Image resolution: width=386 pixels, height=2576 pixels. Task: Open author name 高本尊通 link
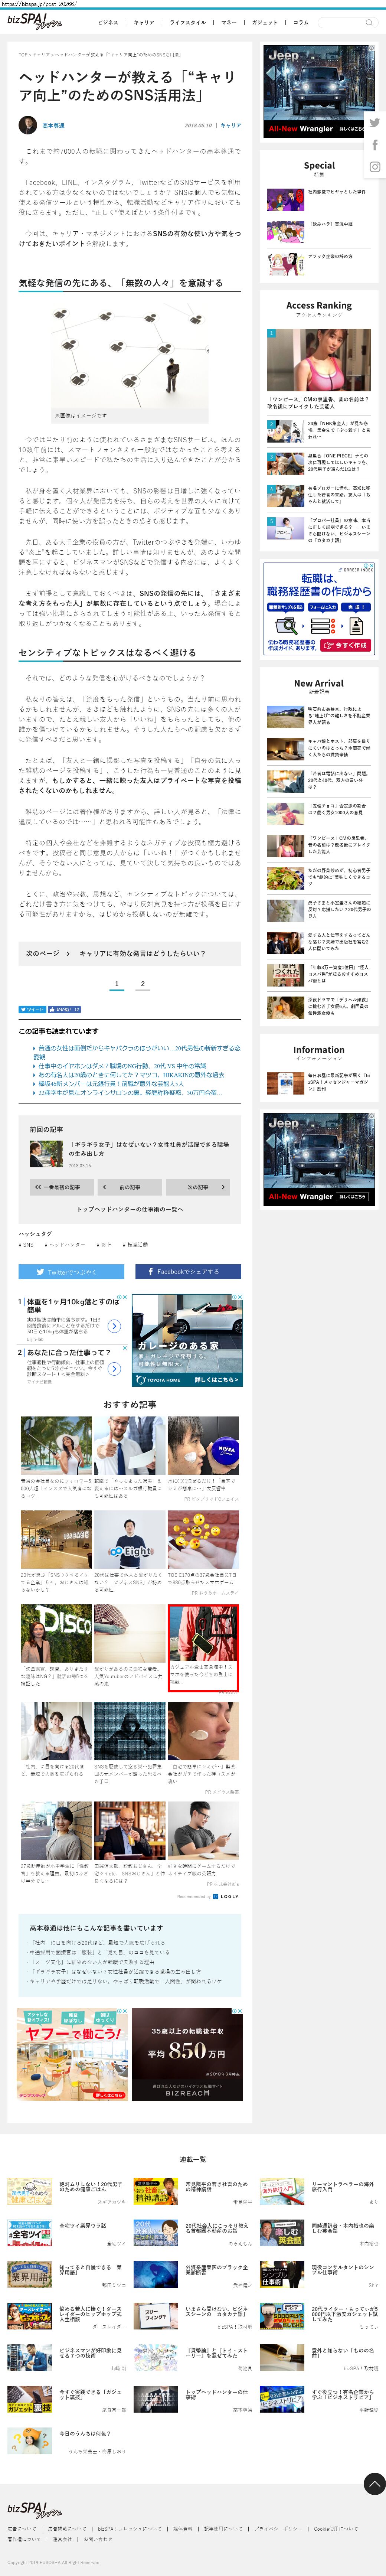tap(53, 126)
